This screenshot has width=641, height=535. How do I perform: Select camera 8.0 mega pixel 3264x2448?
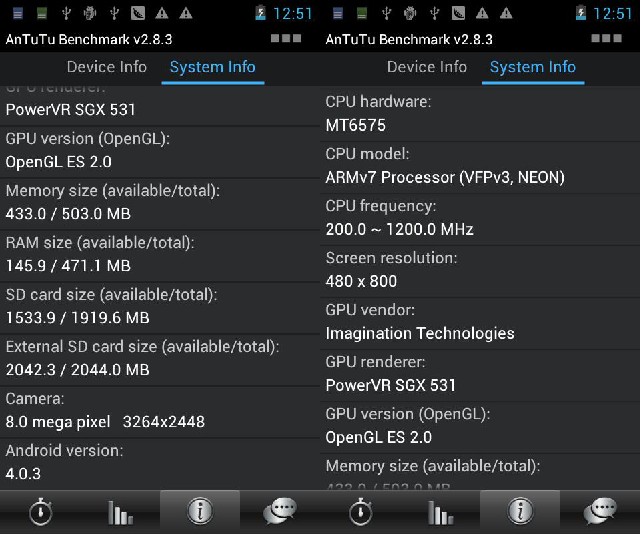pos(105,422)
